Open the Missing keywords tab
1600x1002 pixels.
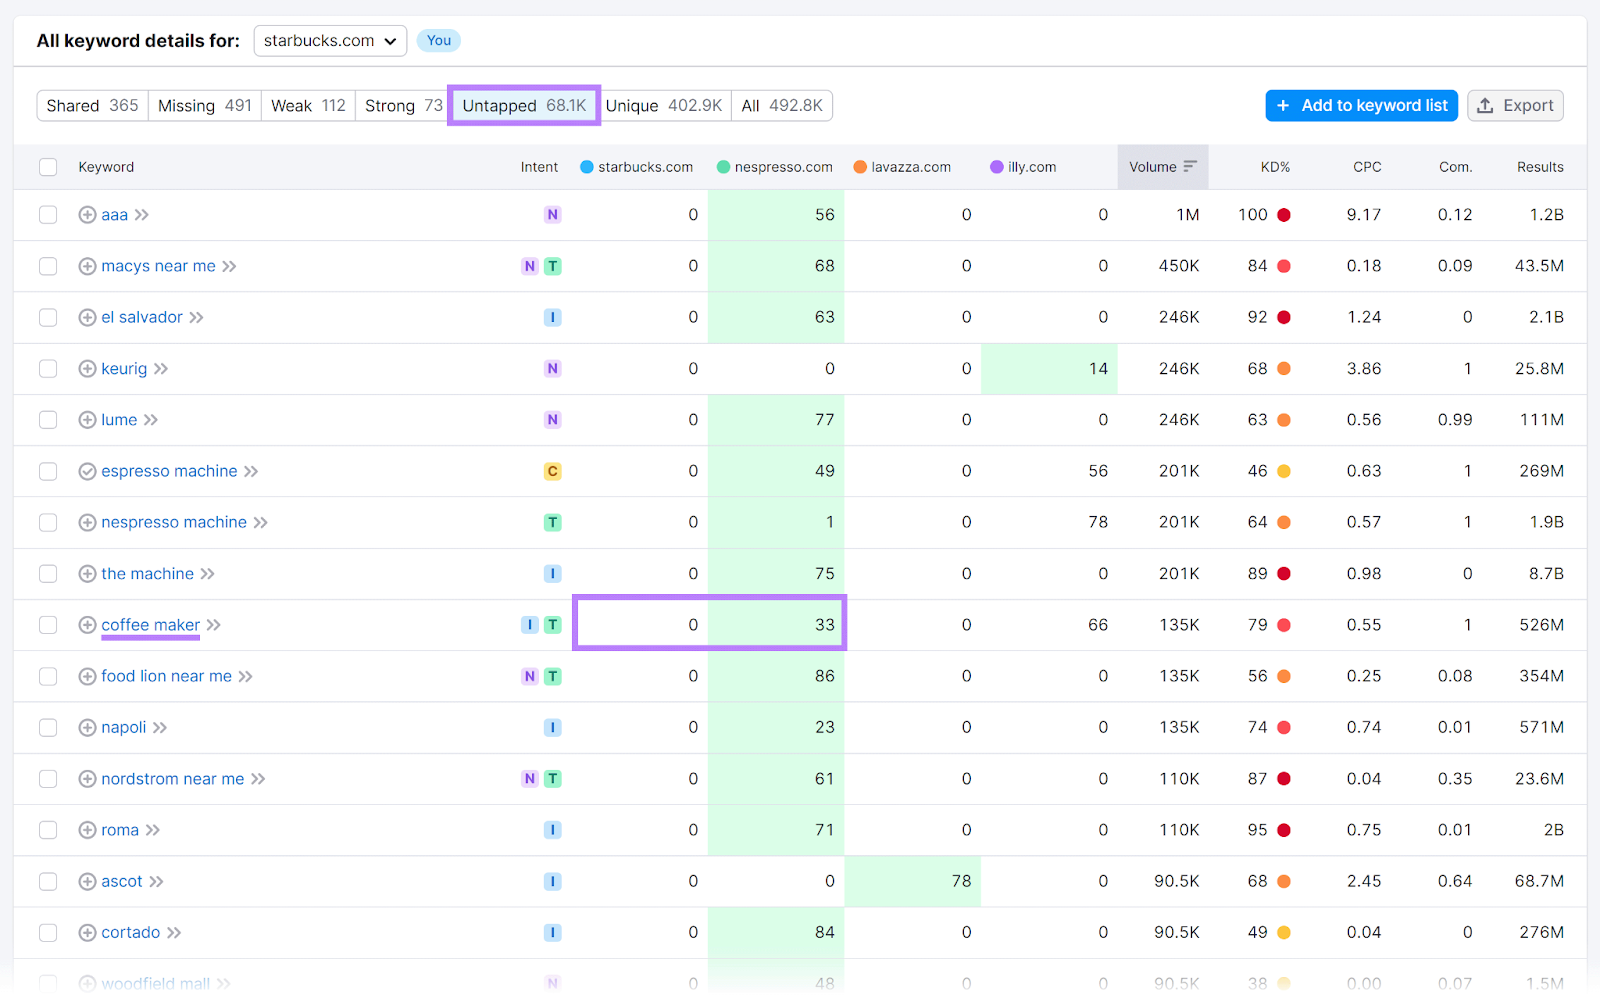(x=203, y=105)
